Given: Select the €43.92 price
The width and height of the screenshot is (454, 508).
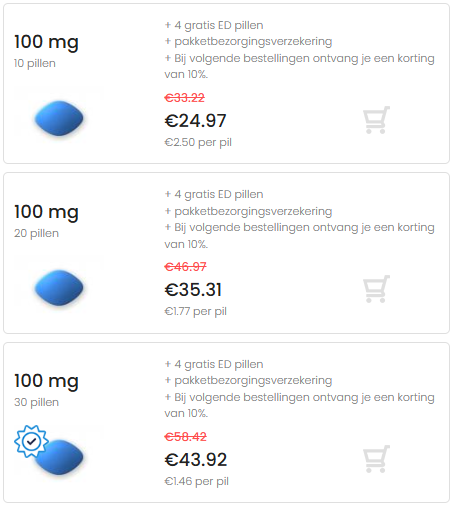Looking at the screenshot, I should [x=196, y=459].
